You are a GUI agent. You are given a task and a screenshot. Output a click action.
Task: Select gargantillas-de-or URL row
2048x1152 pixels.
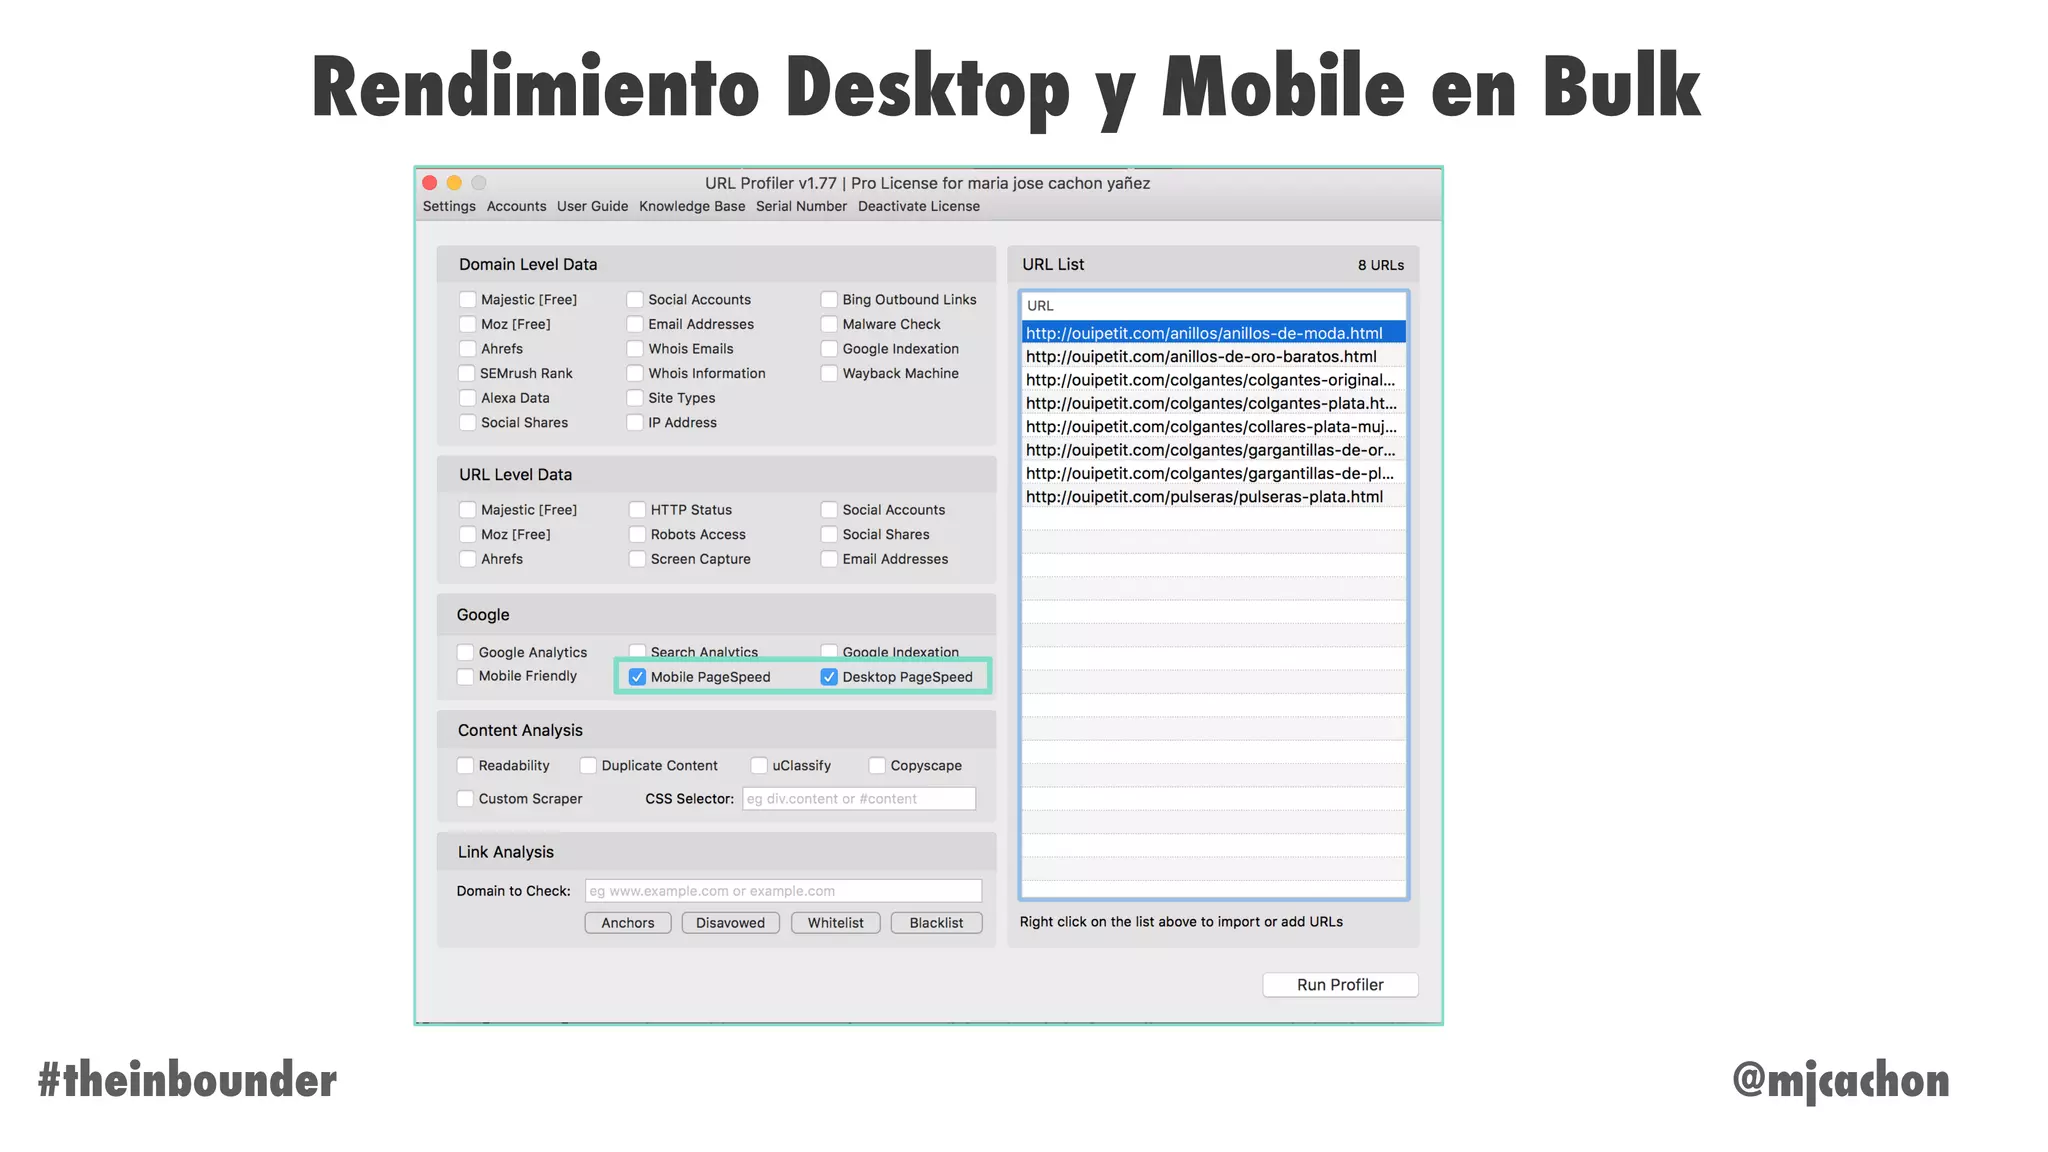click(x=1213, y=450)
